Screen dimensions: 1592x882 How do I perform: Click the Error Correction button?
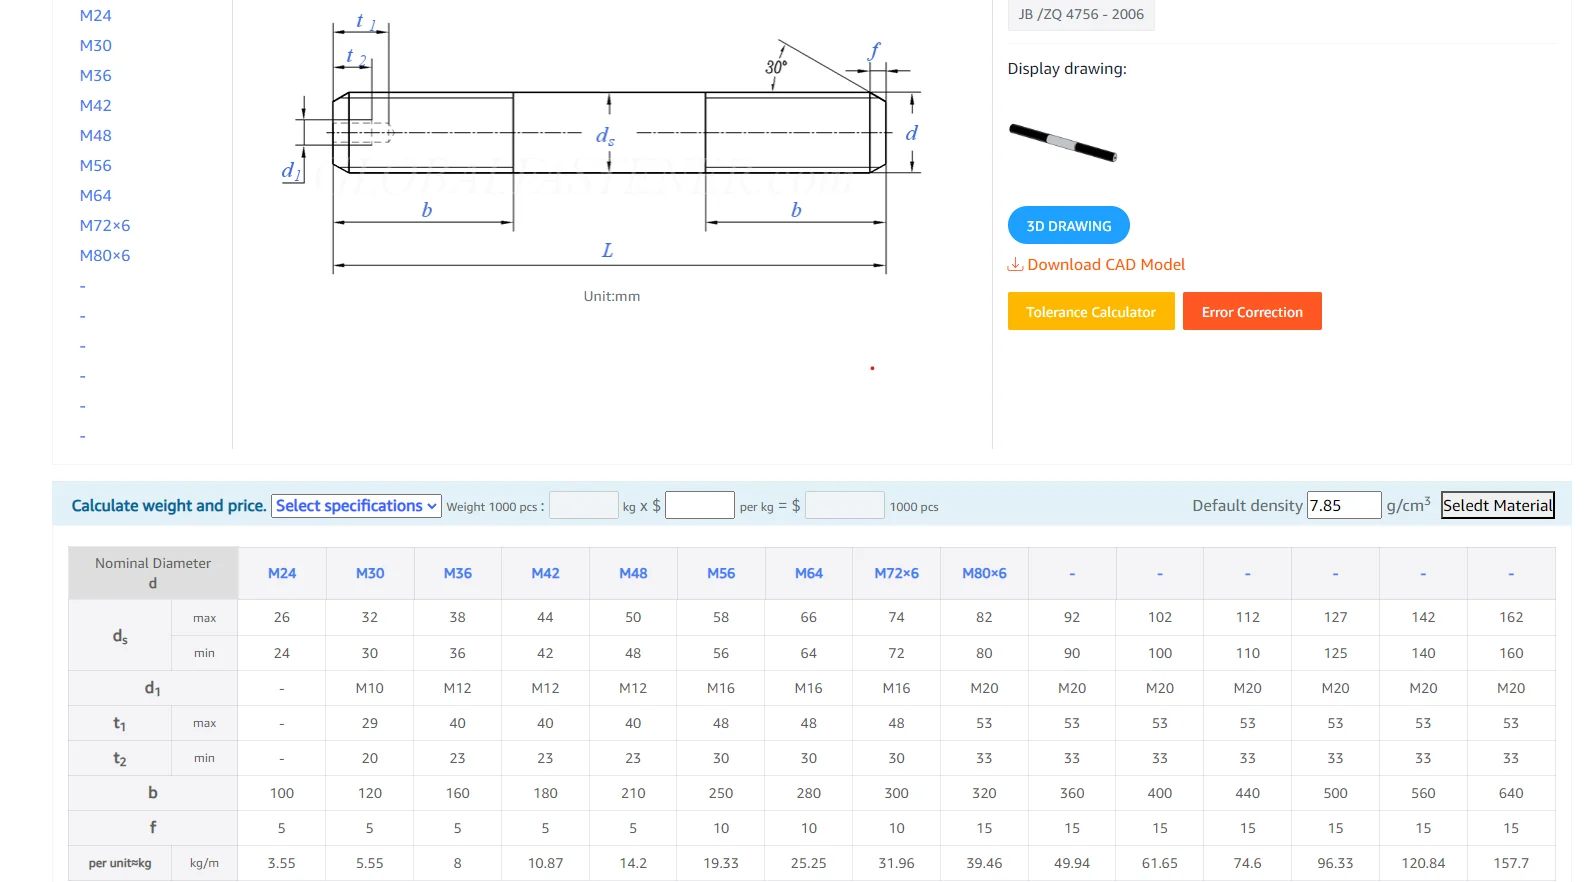[x=1251, y=312]
